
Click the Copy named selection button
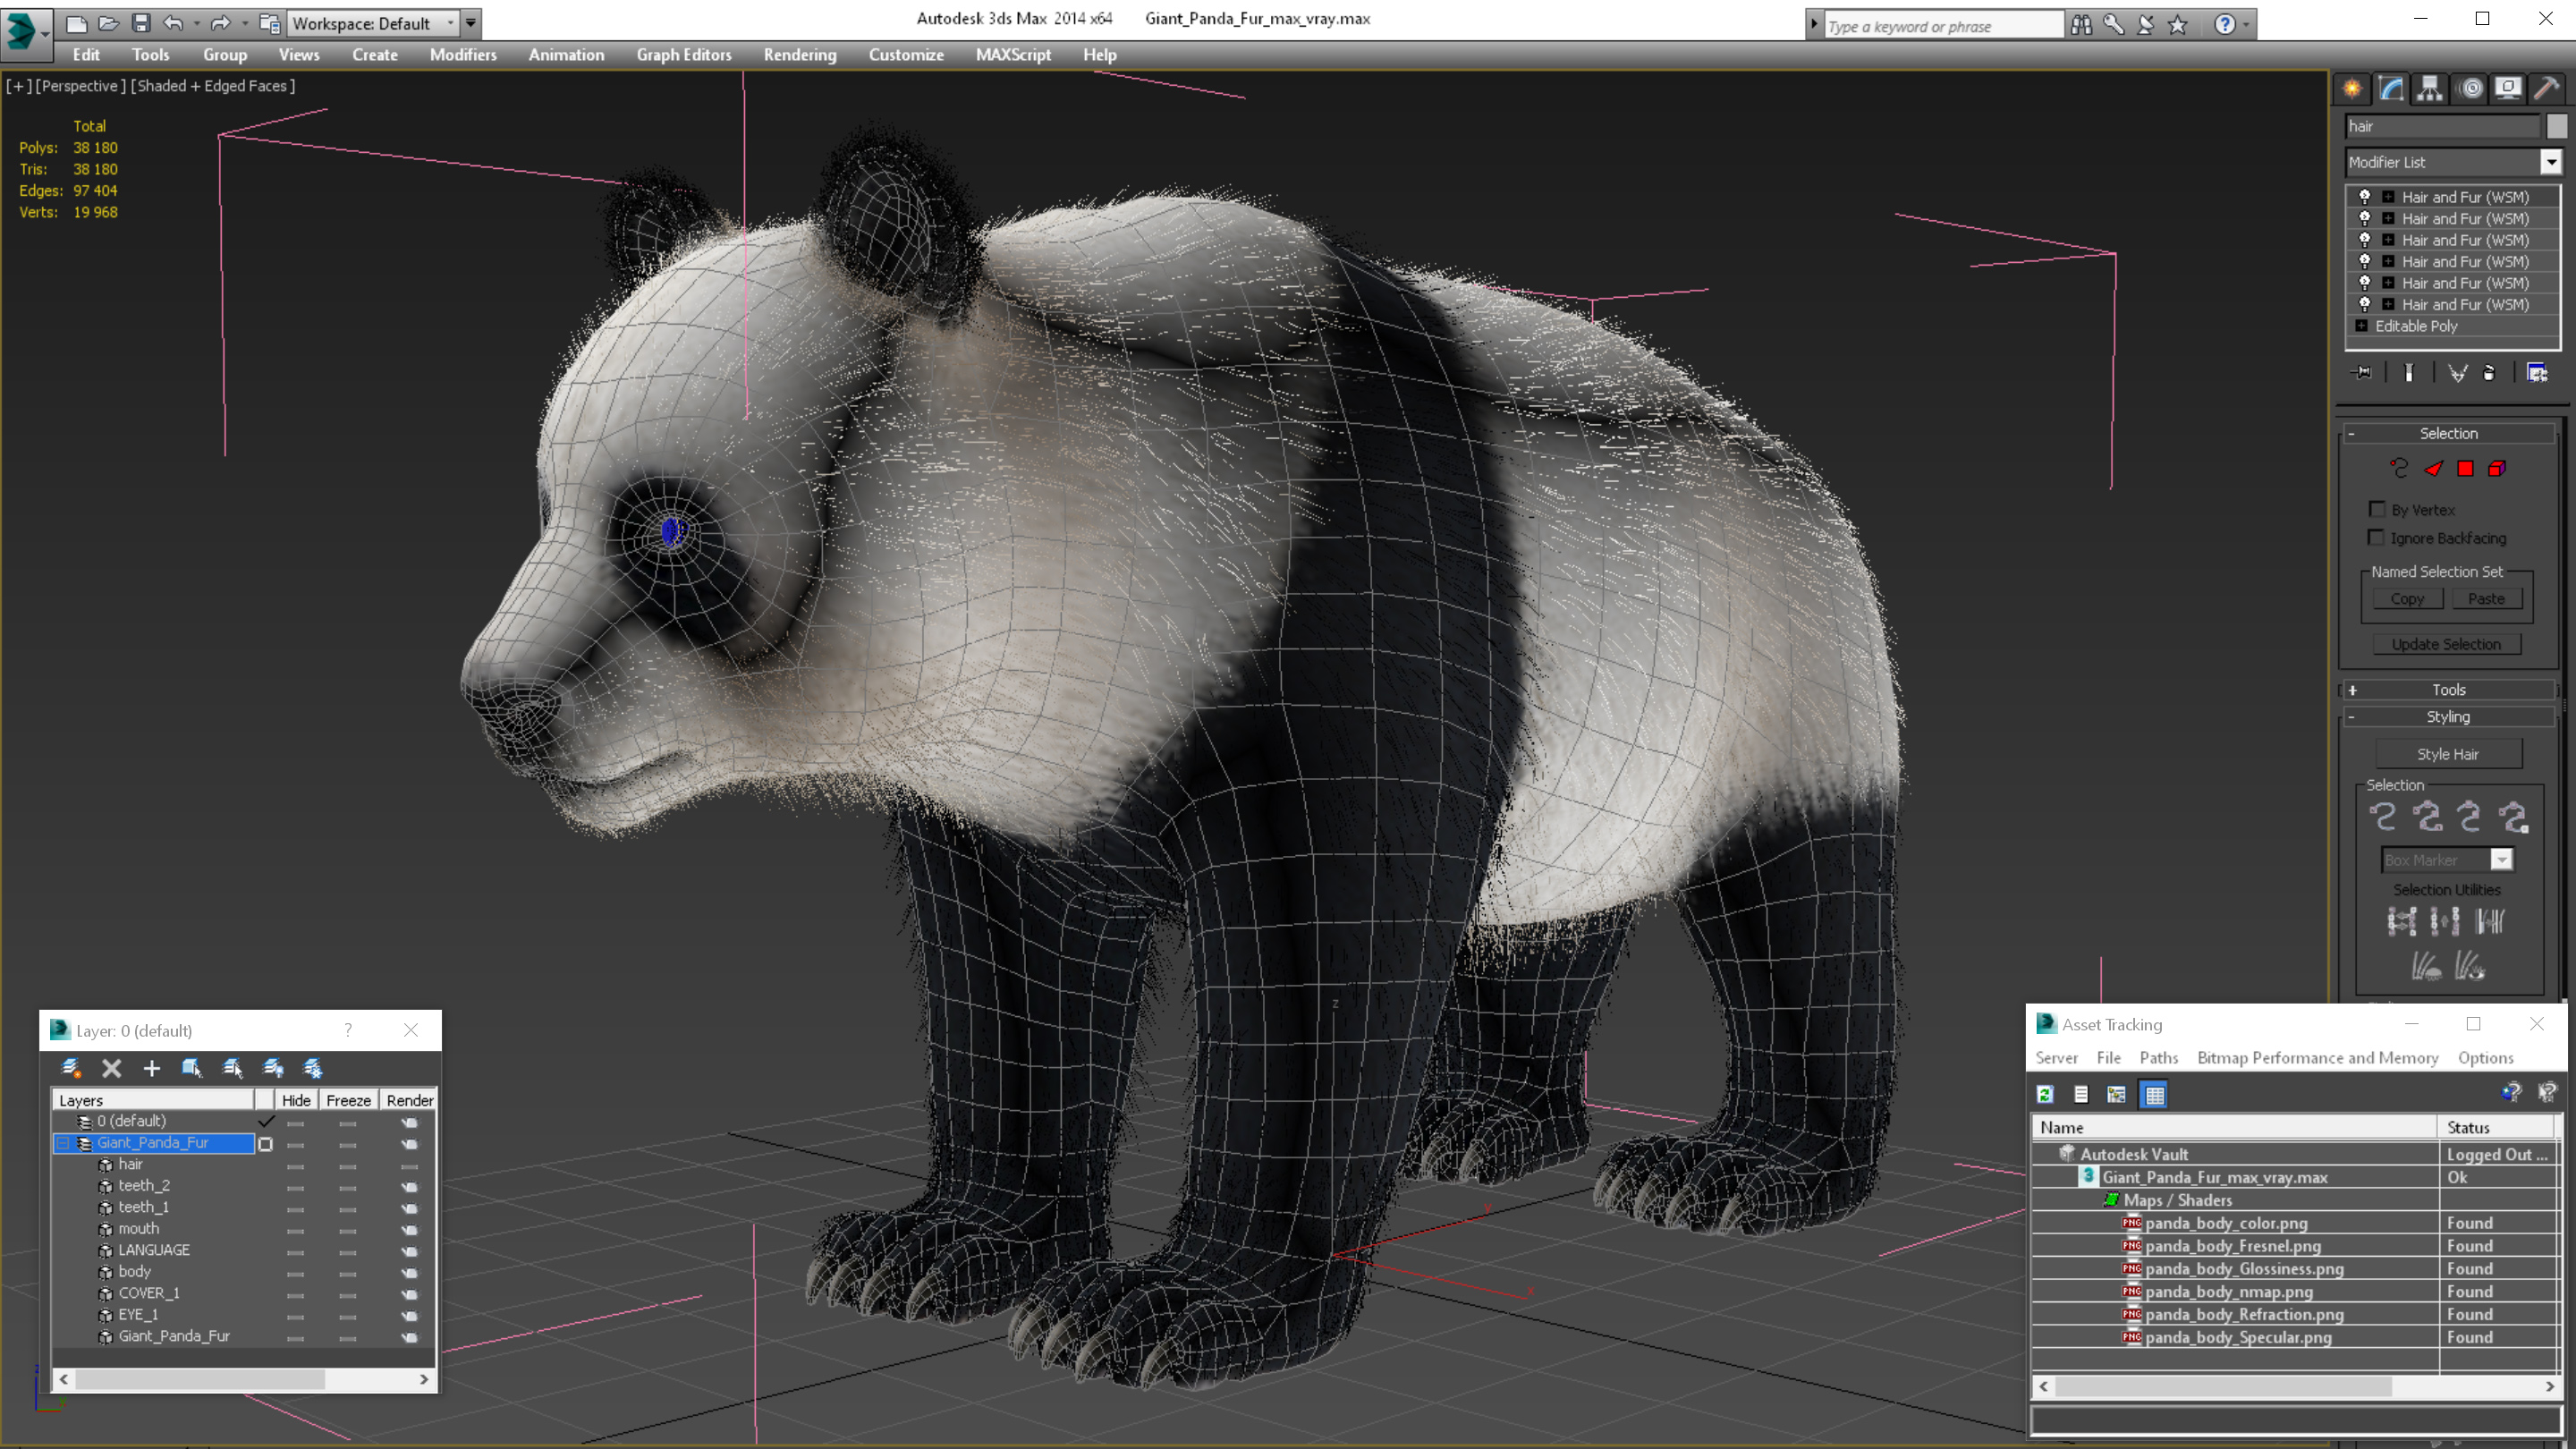pyautogui.click(x=2407, y=598)
